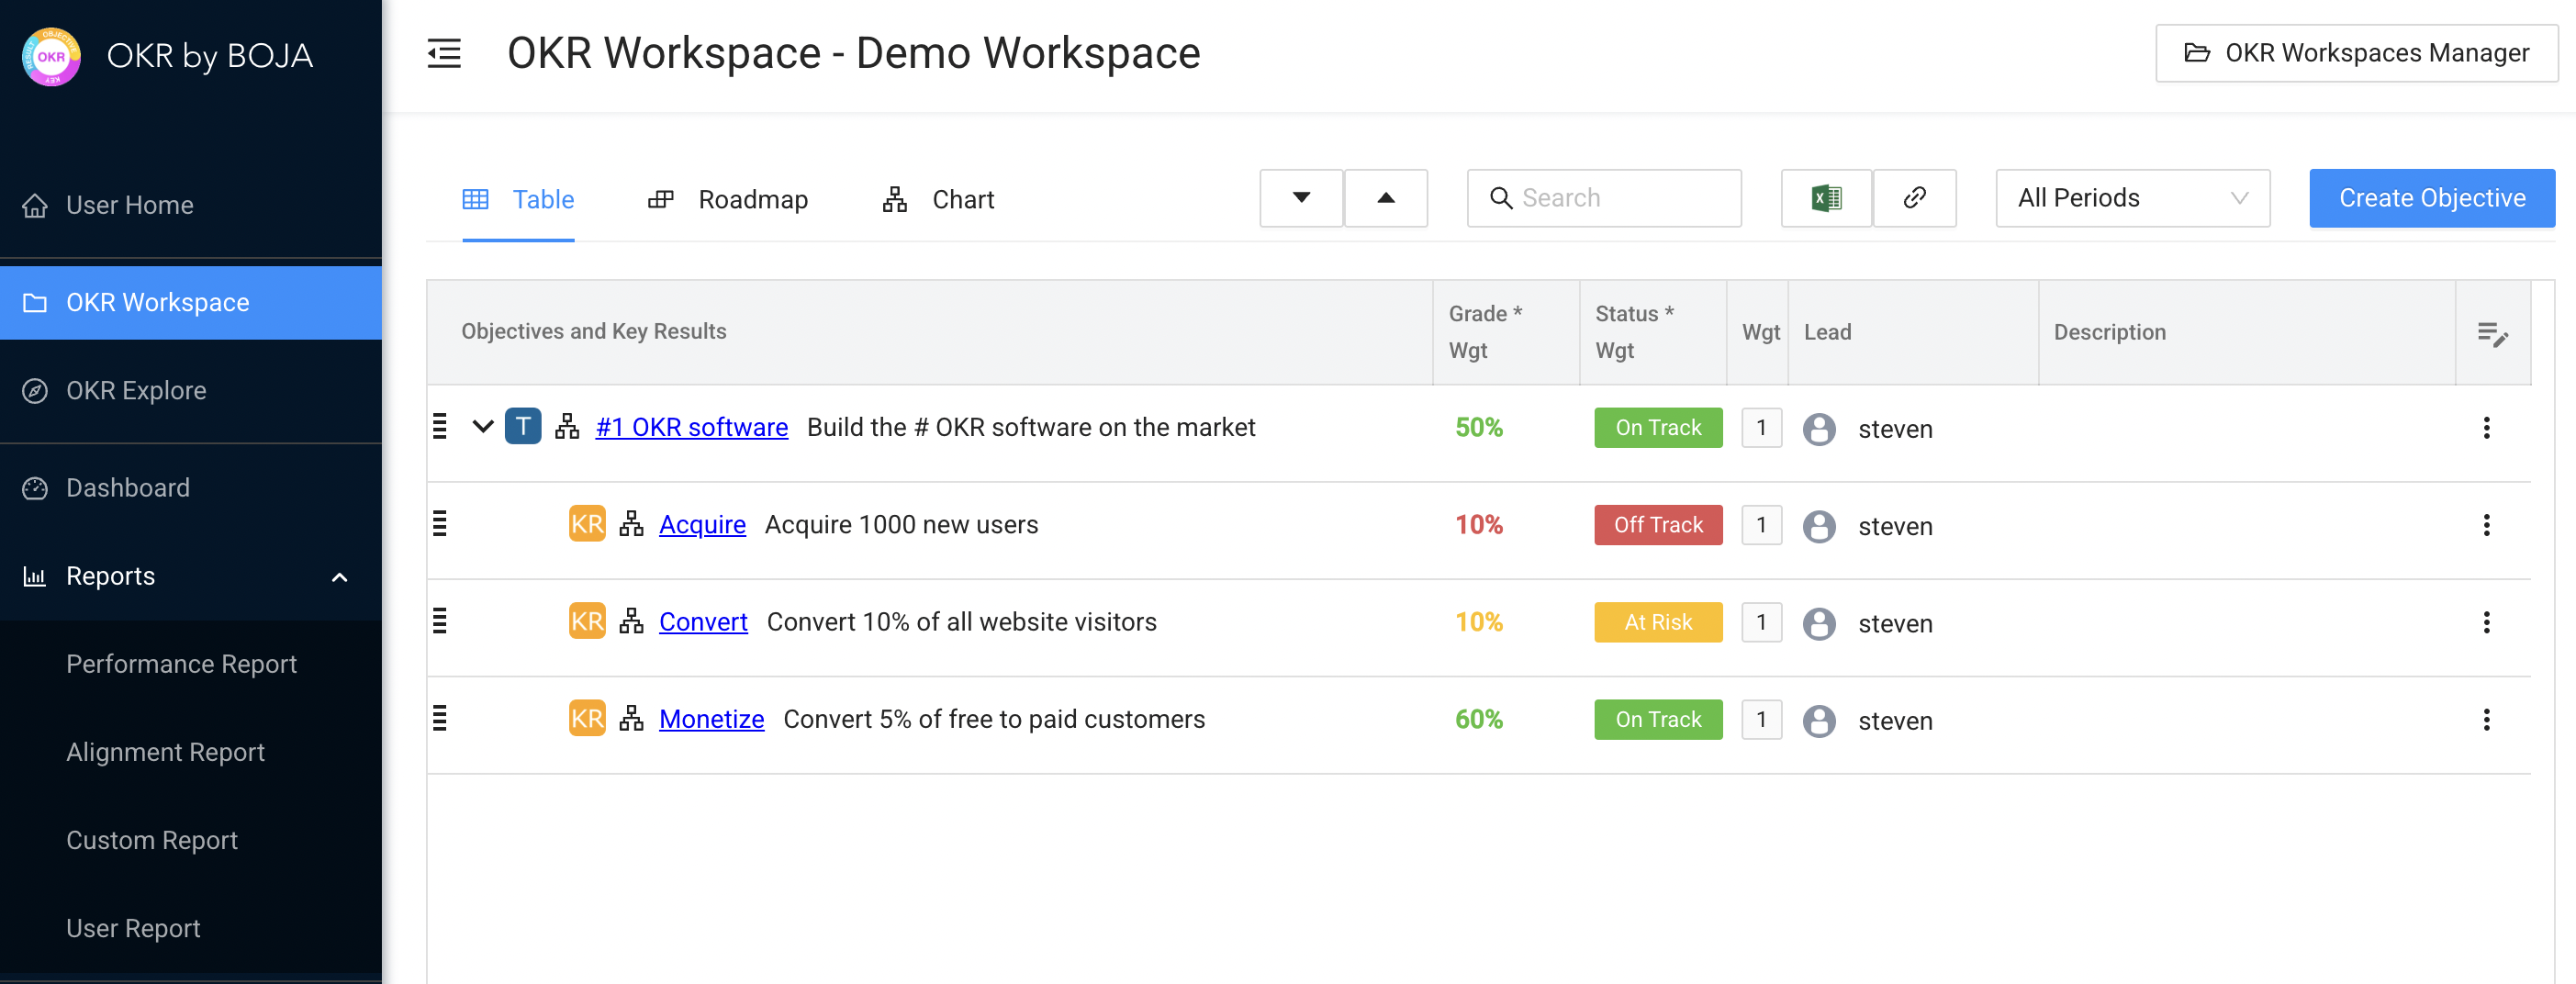Image resolution: width=2576 pixels, height=984 pixels.
Task: Go to User Home in sidebar
Action: (190, 205)
